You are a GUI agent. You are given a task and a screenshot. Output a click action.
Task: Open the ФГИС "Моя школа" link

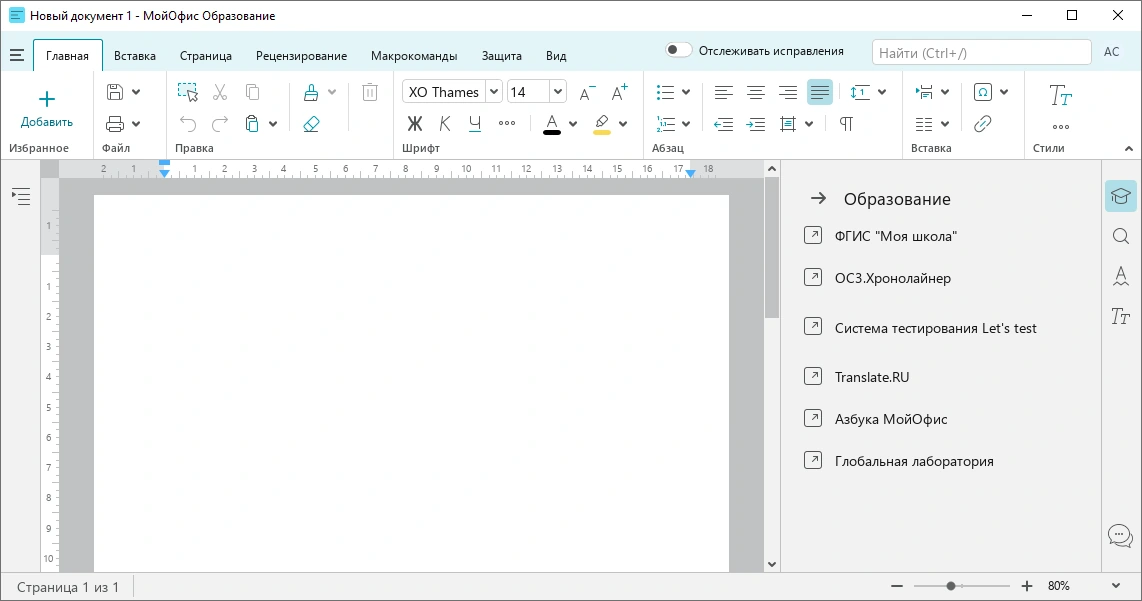895,236
